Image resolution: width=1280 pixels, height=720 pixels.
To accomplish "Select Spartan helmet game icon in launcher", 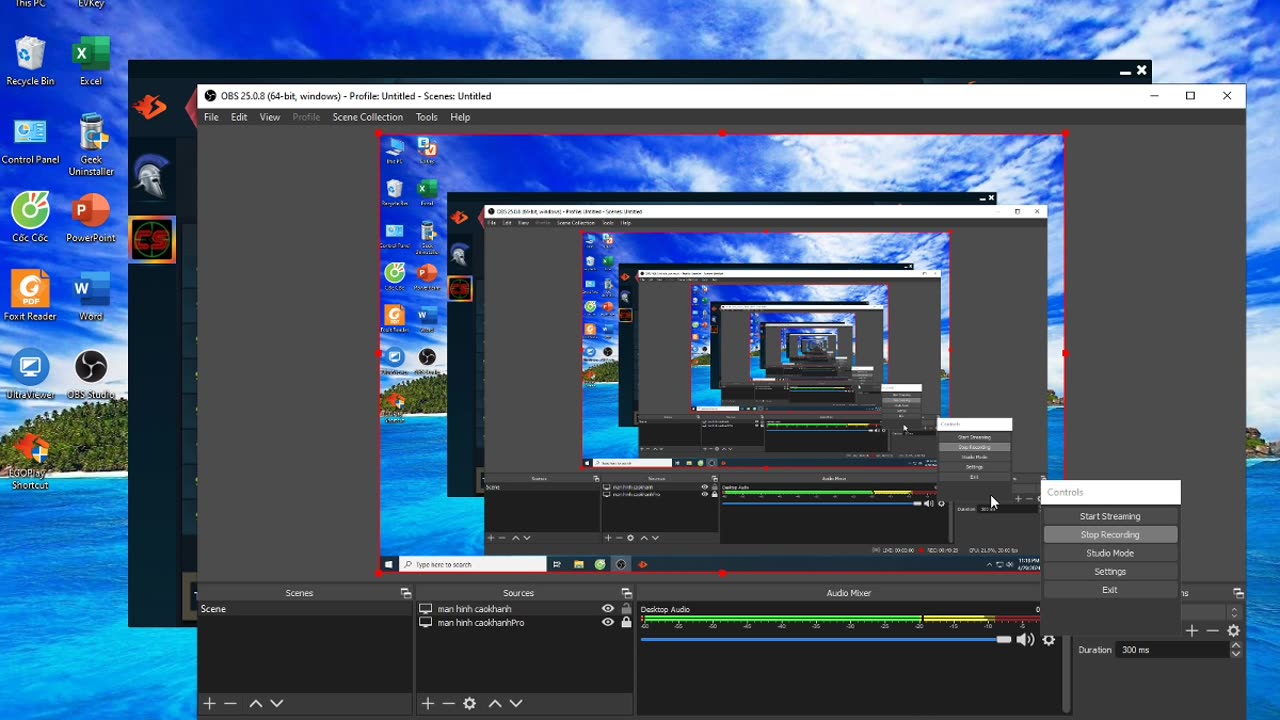I will [150, 177].
